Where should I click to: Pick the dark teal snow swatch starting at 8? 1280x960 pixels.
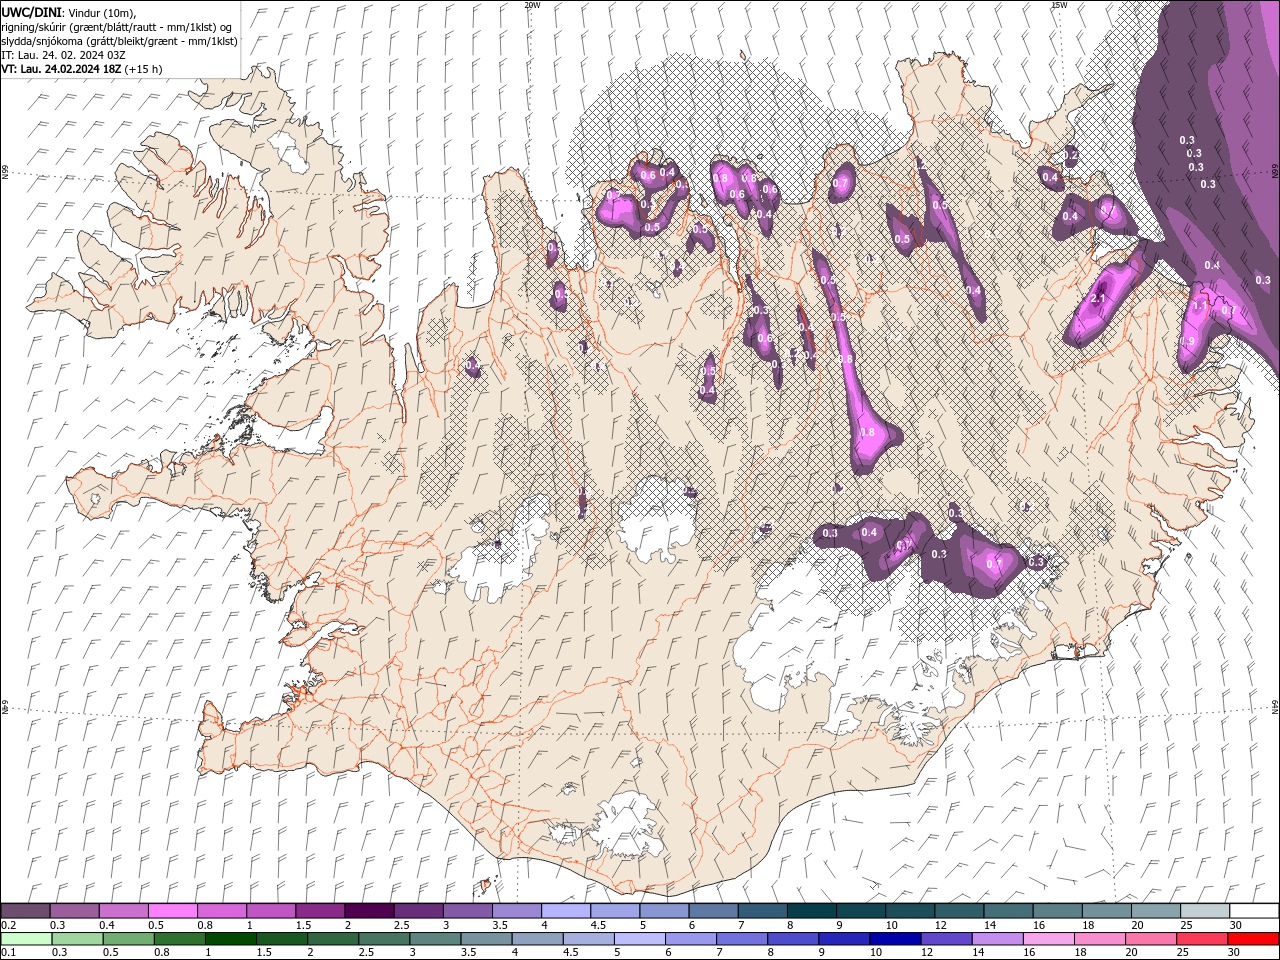point(812,911)
